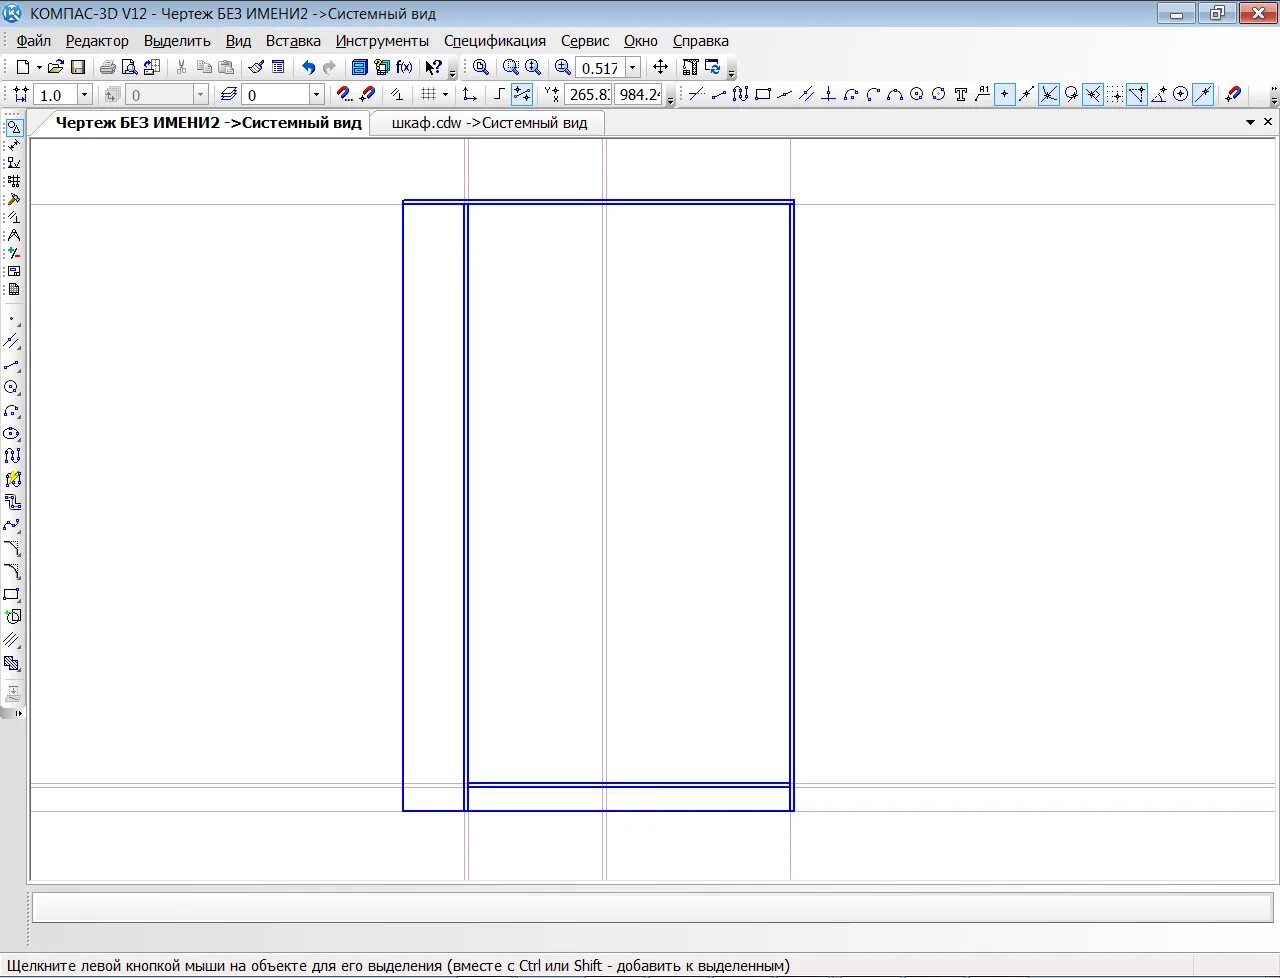1280x978 pixels.
Task: Select the Ellipse tool in the left toolbar
Action: pyautogui.click(x=12, y=433)
